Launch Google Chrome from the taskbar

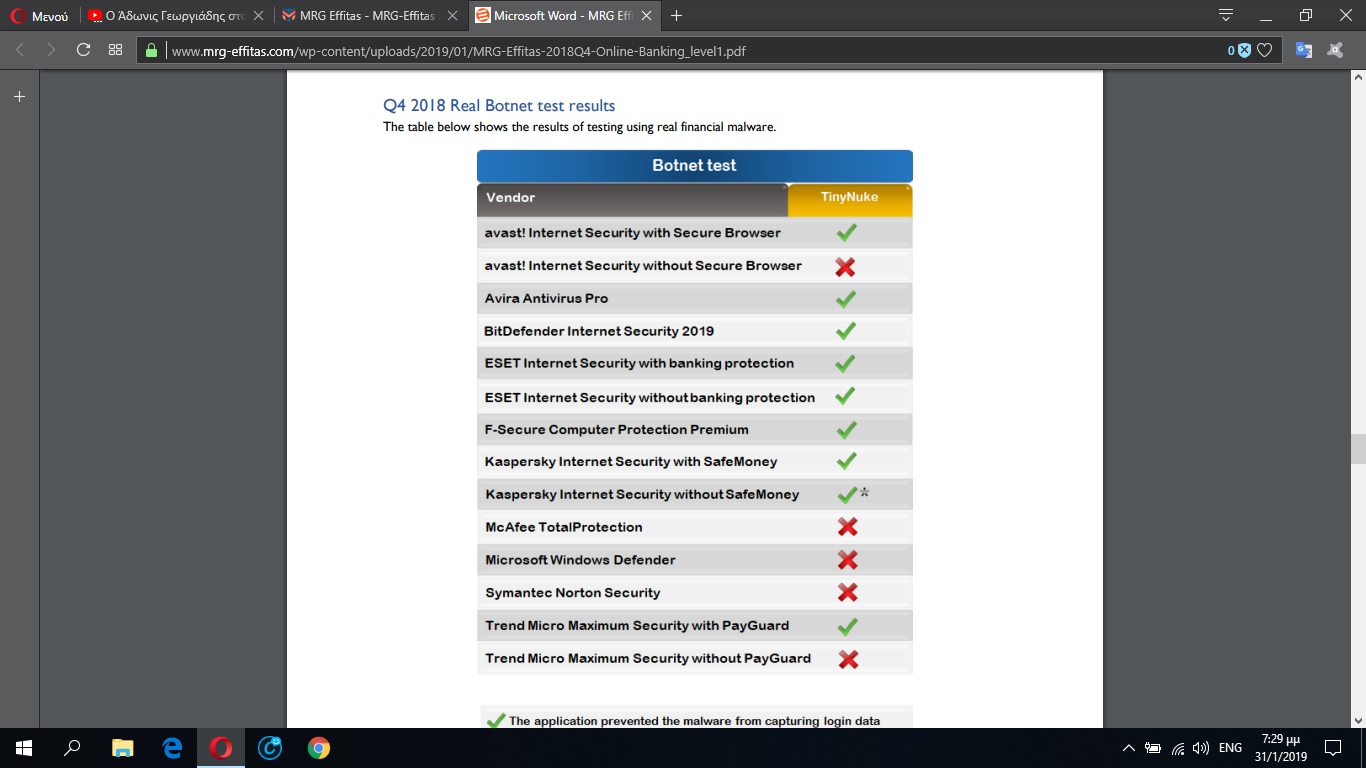(319, 748)
